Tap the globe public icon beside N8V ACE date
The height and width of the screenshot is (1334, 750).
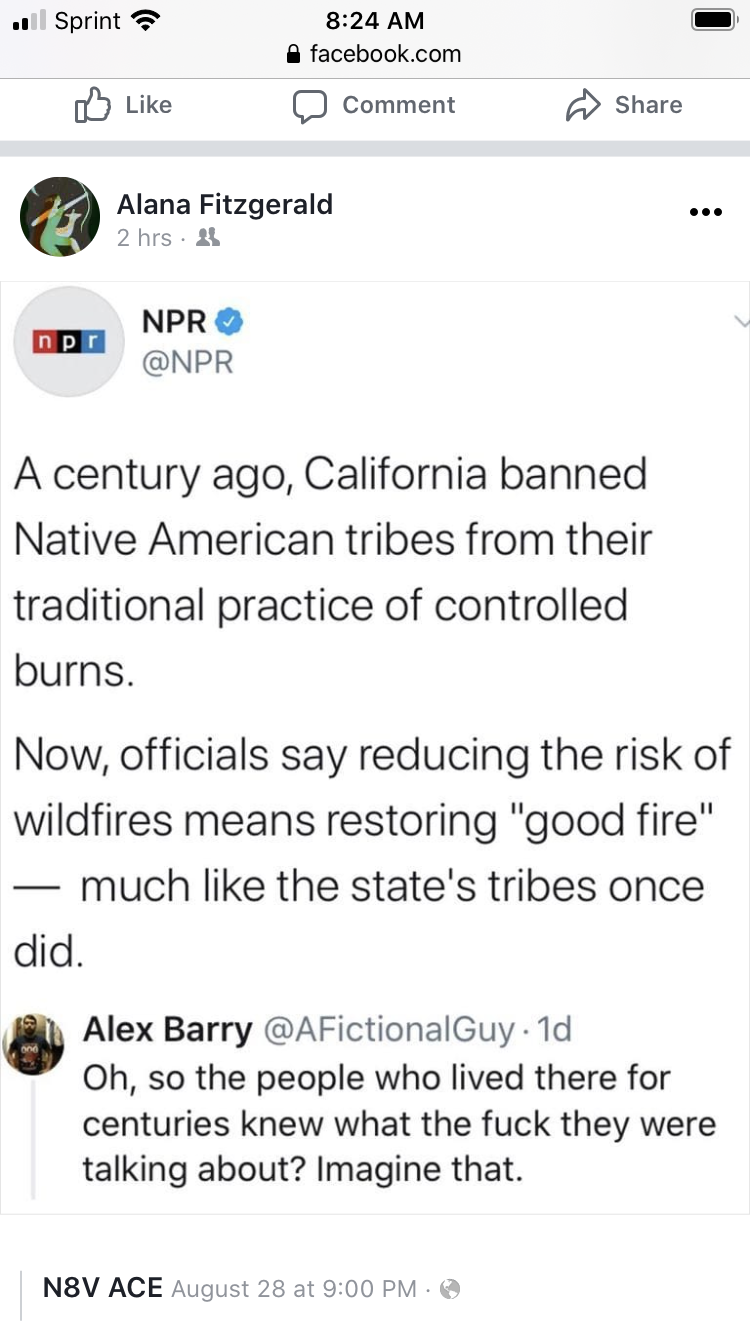[x=450, y=1289]
